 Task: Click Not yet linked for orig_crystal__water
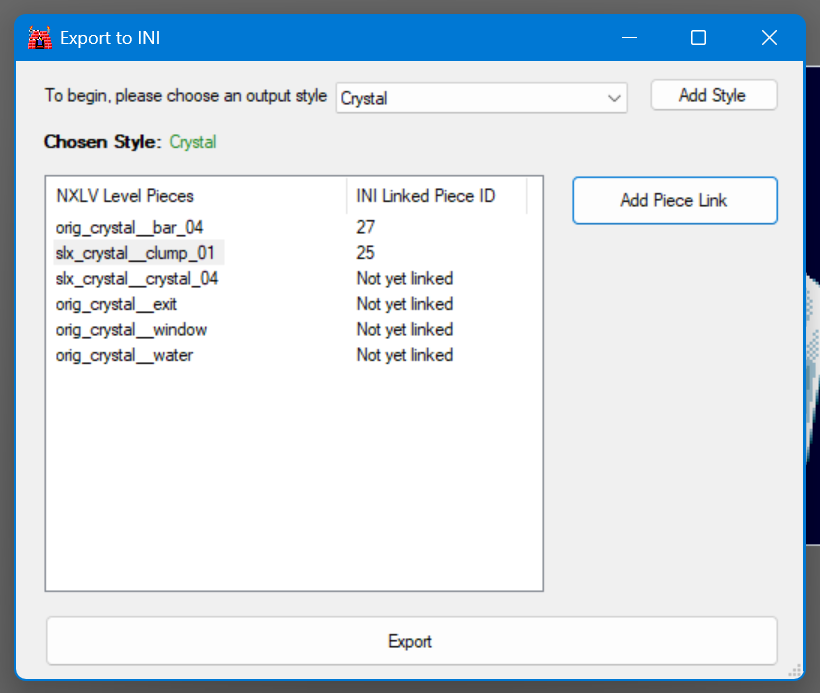pos(404,355)
